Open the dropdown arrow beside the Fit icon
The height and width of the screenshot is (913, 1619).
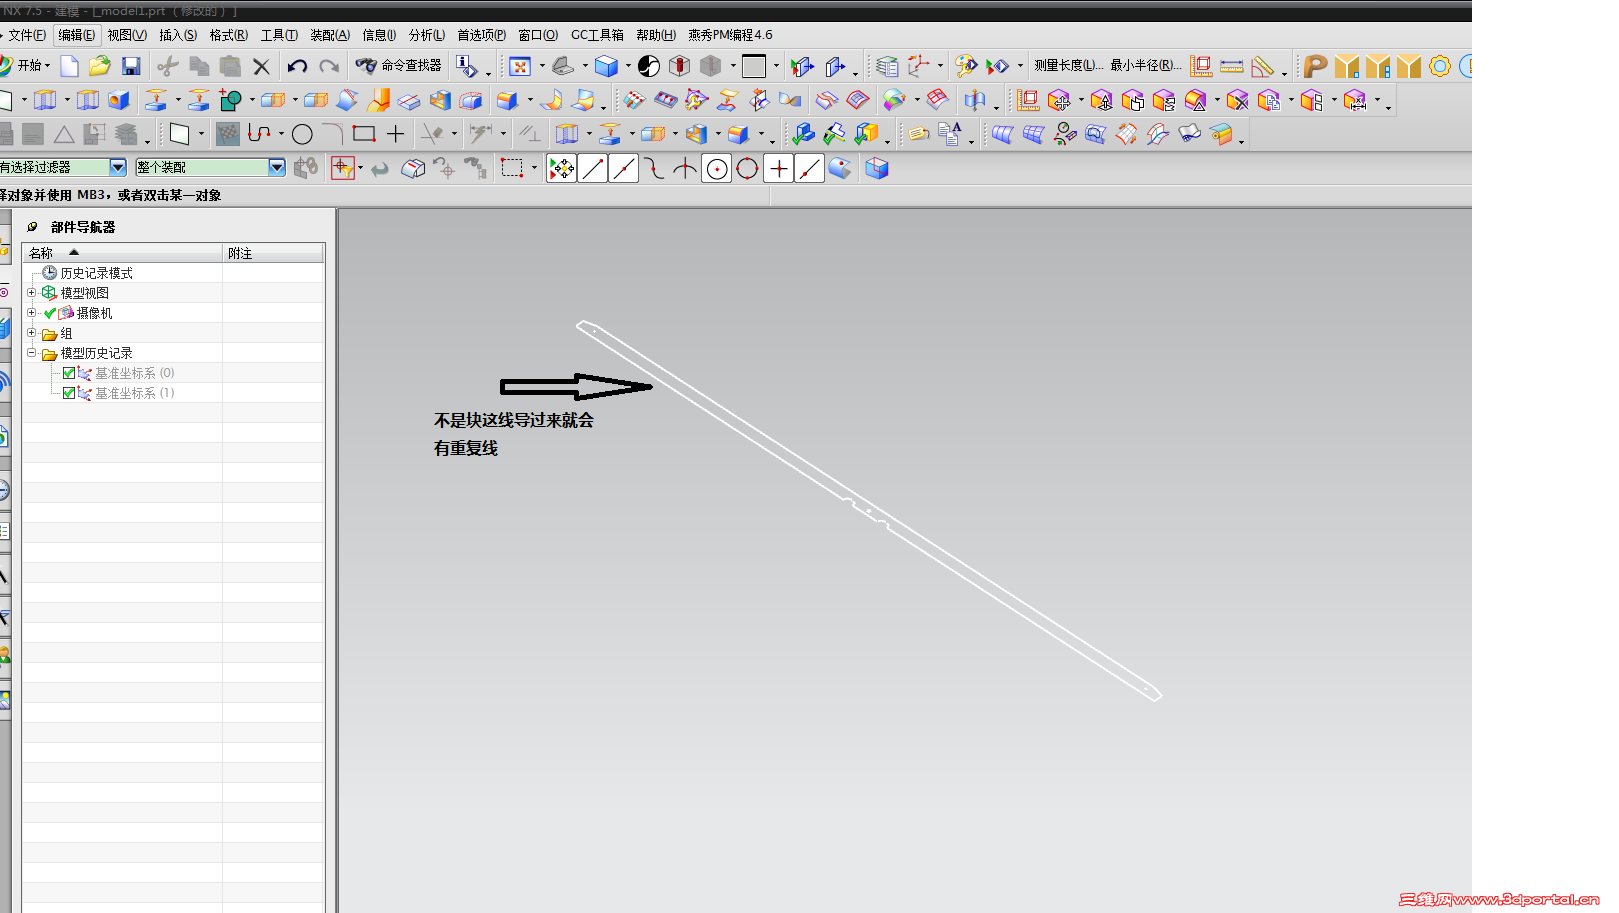coord(542,66)
